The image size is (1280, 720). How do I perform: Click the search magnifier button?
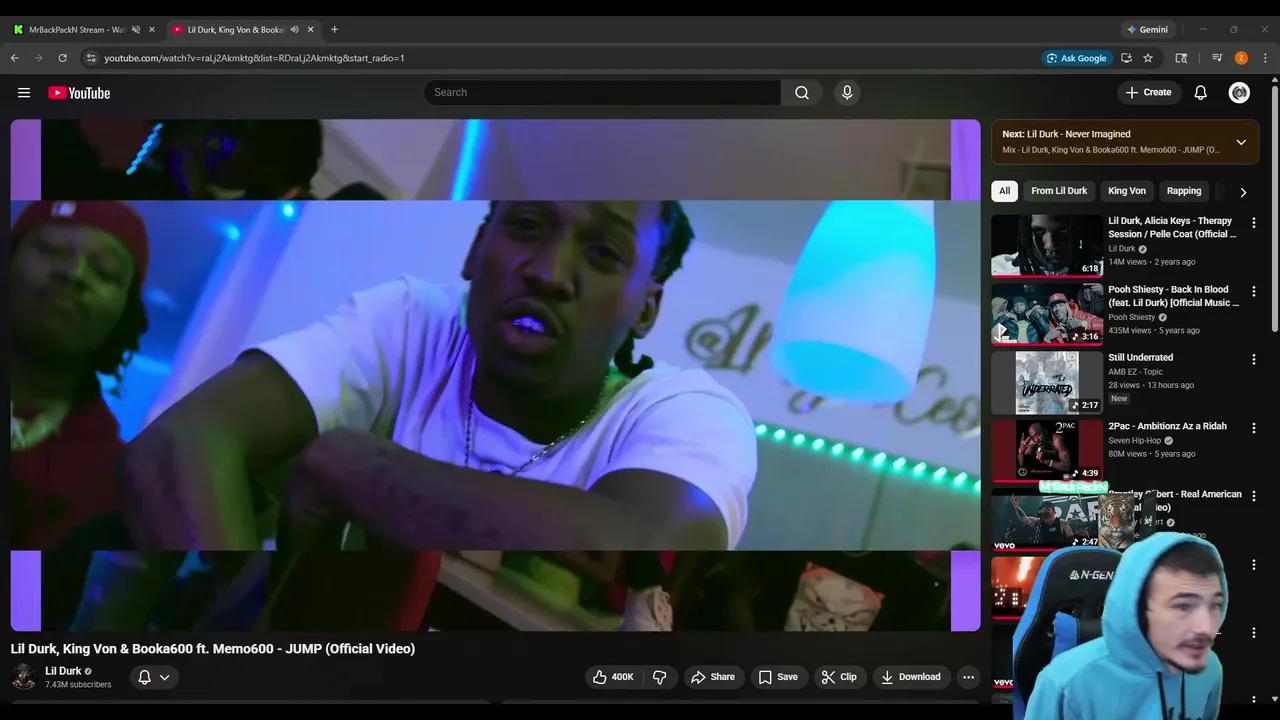(x=802, y=93)
